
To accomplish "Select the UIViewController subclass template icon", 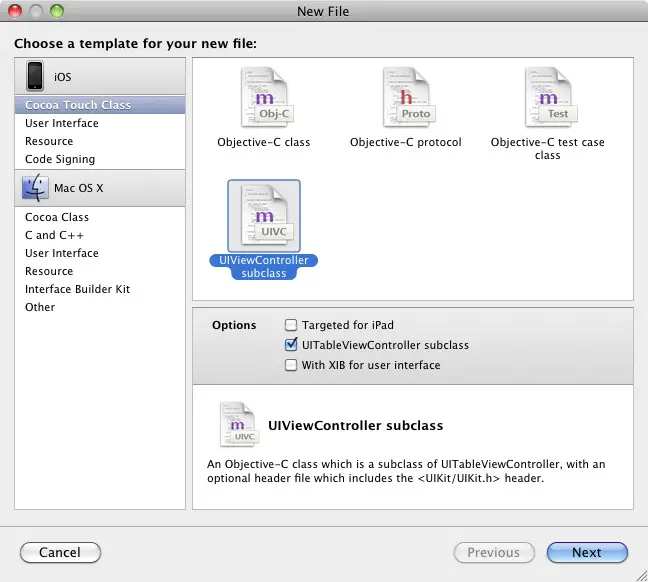I will pyautogui.click(x=263, y=217).
